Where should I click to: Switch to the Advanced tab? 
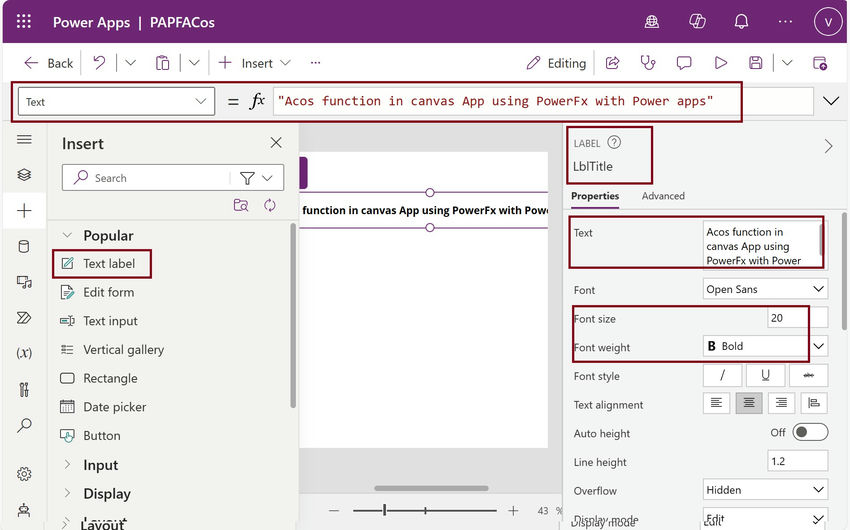[663, 196]
